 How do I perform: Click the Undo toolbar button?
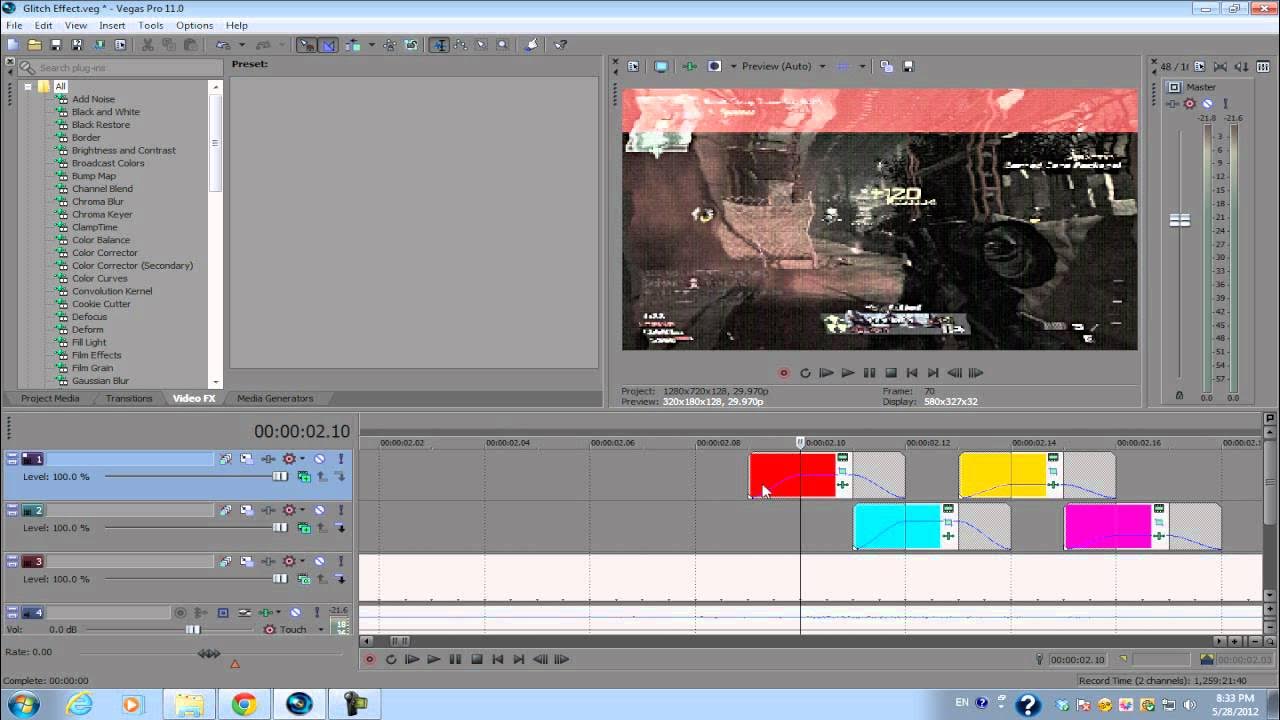[x=223, y=45]
